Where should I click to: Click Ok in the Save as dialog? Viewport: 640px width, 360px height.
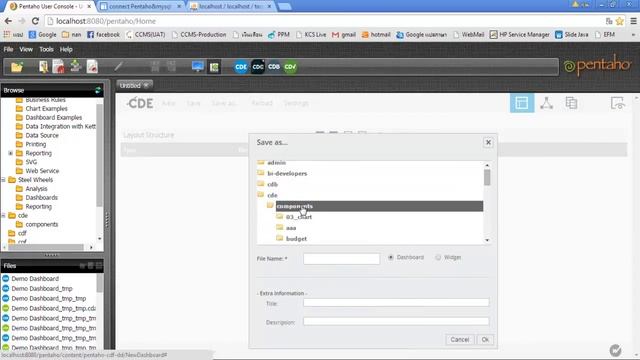[x=485, y=340]
